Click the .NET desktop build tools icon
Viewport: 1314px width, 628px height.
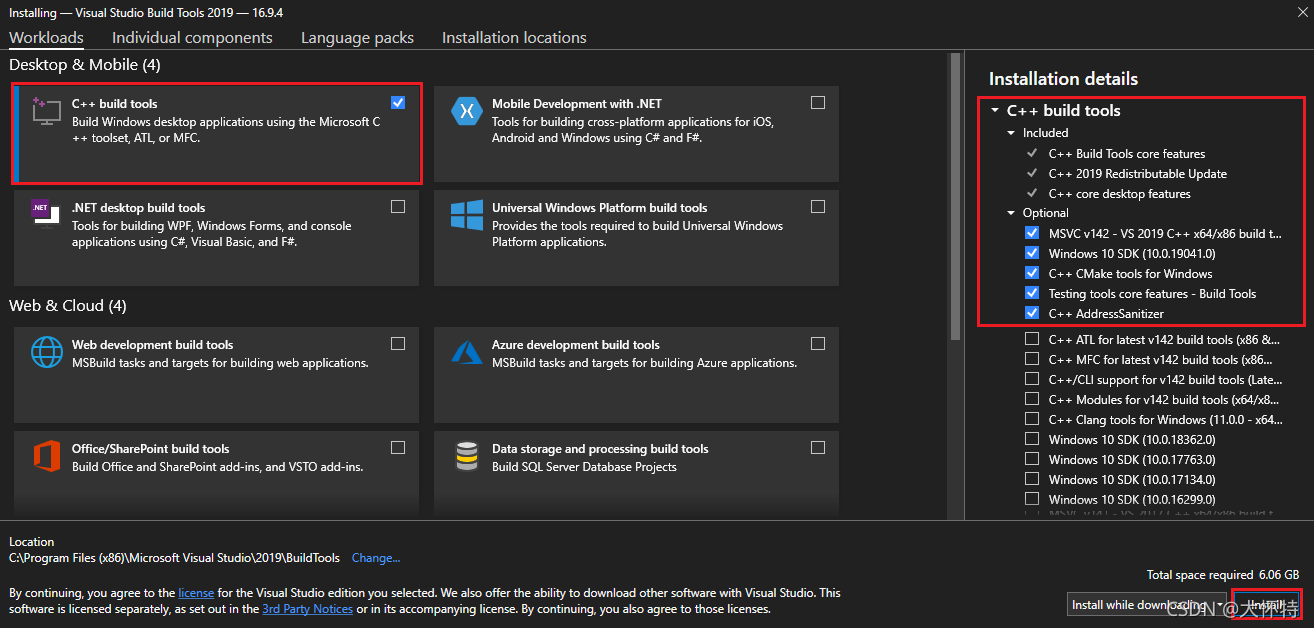coord(47,214)
